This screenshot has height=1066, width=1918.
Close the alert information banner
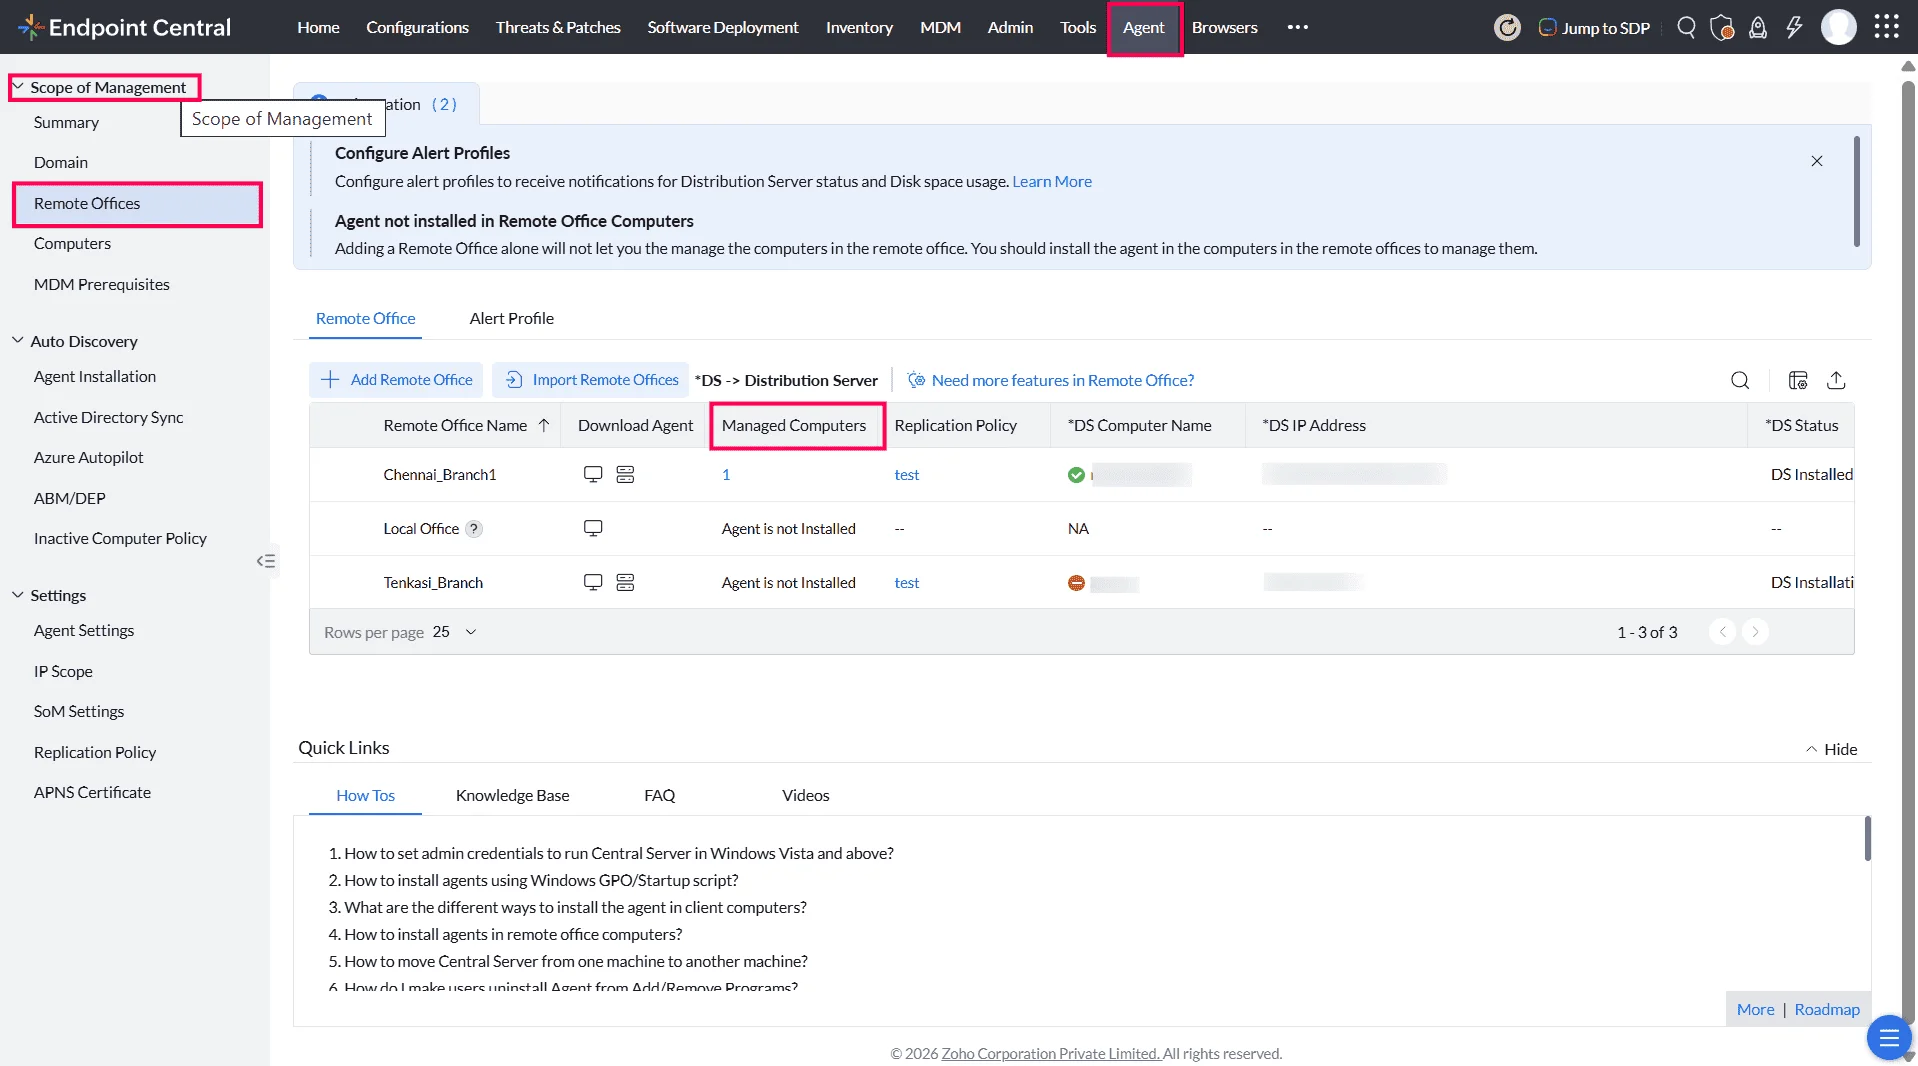coord(1817,161)
